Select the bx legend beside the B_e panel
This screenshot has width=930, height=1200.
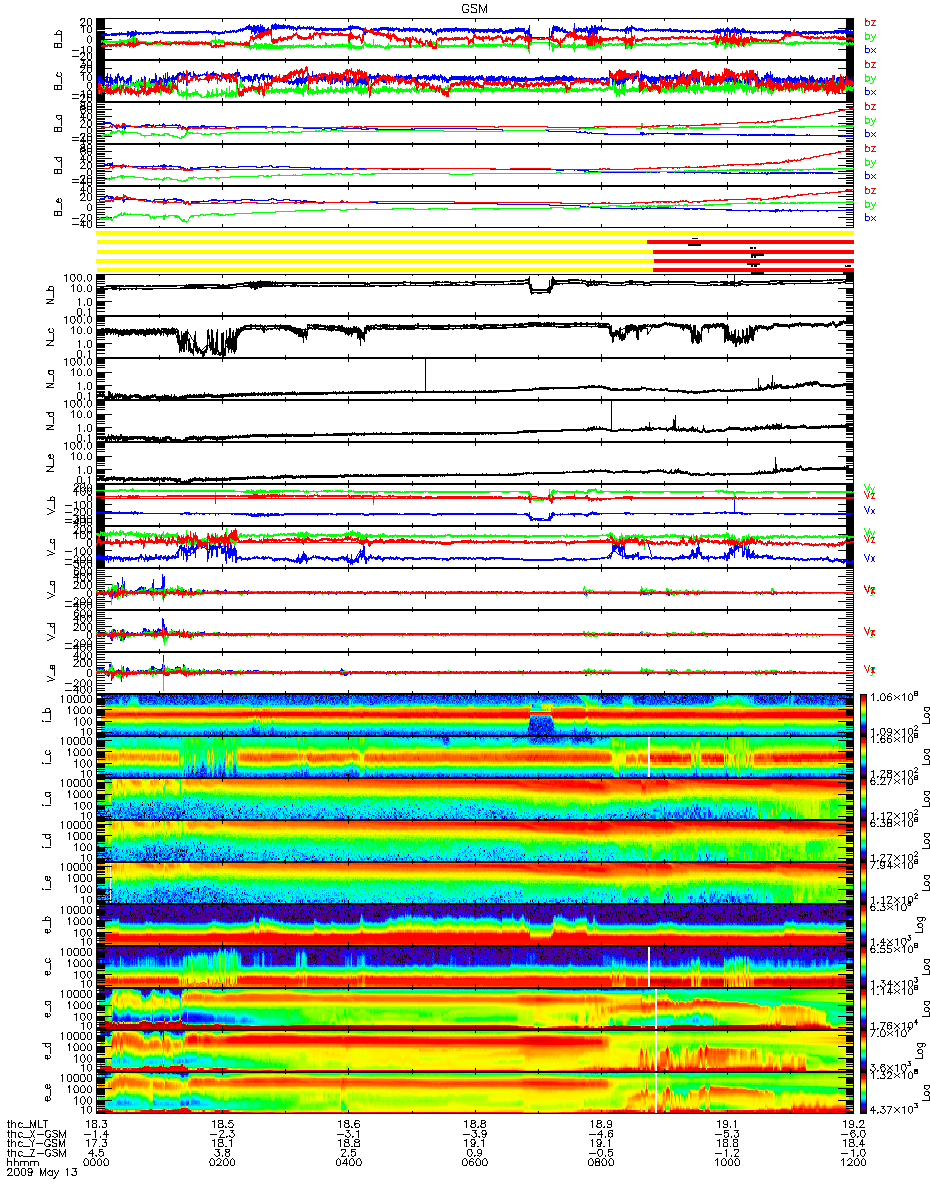click(x=870, y=217)
